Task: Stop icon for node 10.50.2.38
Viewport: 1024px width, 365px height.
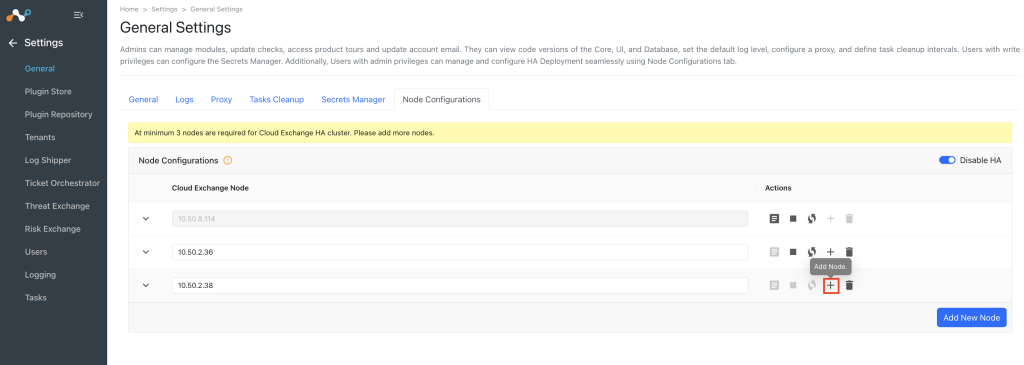Action: [793, 285]
